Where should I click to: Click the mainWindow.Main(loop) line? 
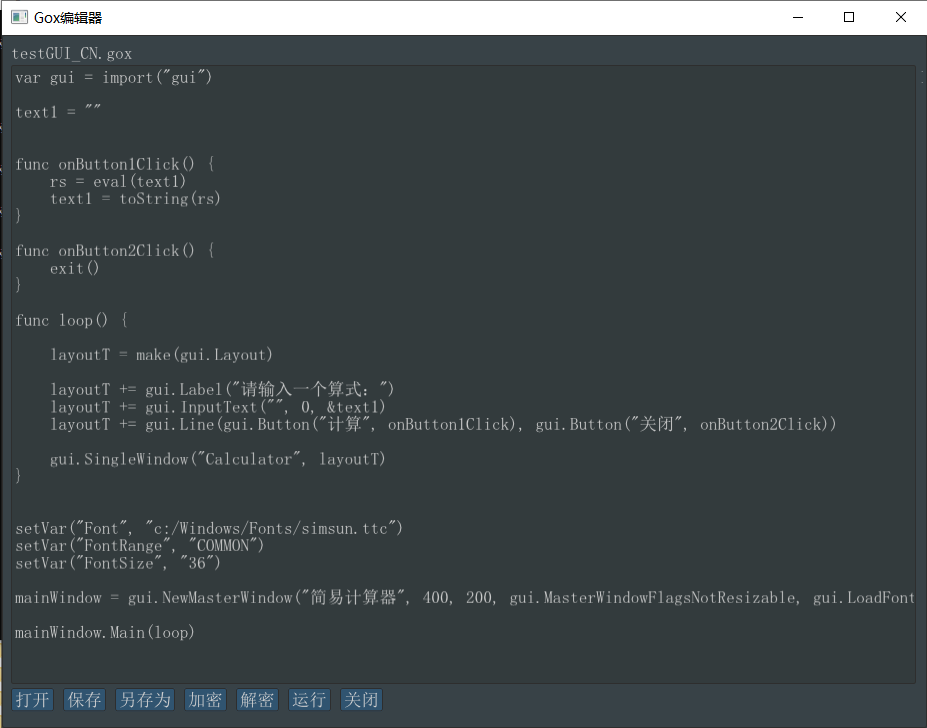(x=105, y=633)
